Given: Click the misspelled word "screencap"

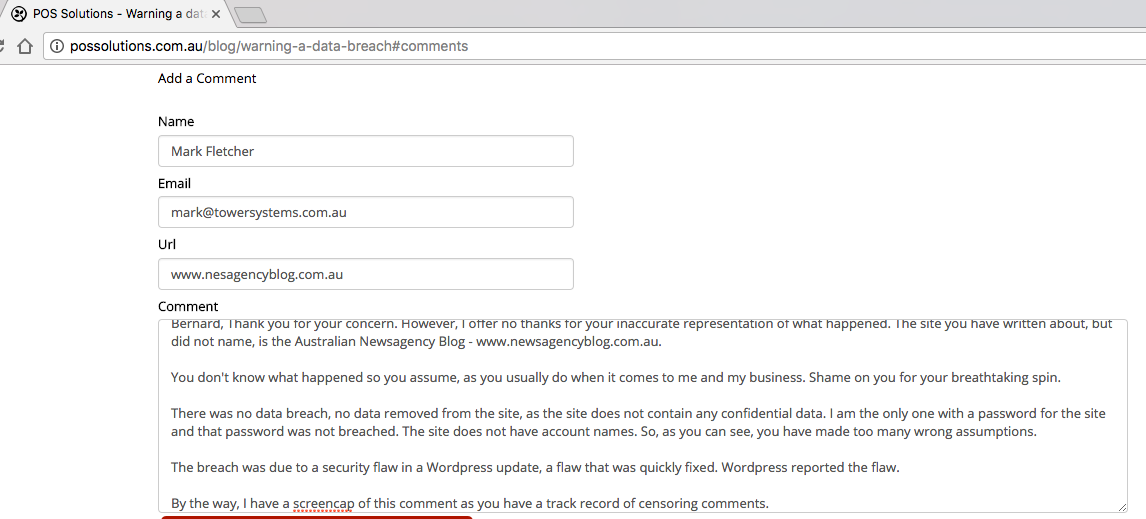Looking at the screenshot, I should coord(322,504).
